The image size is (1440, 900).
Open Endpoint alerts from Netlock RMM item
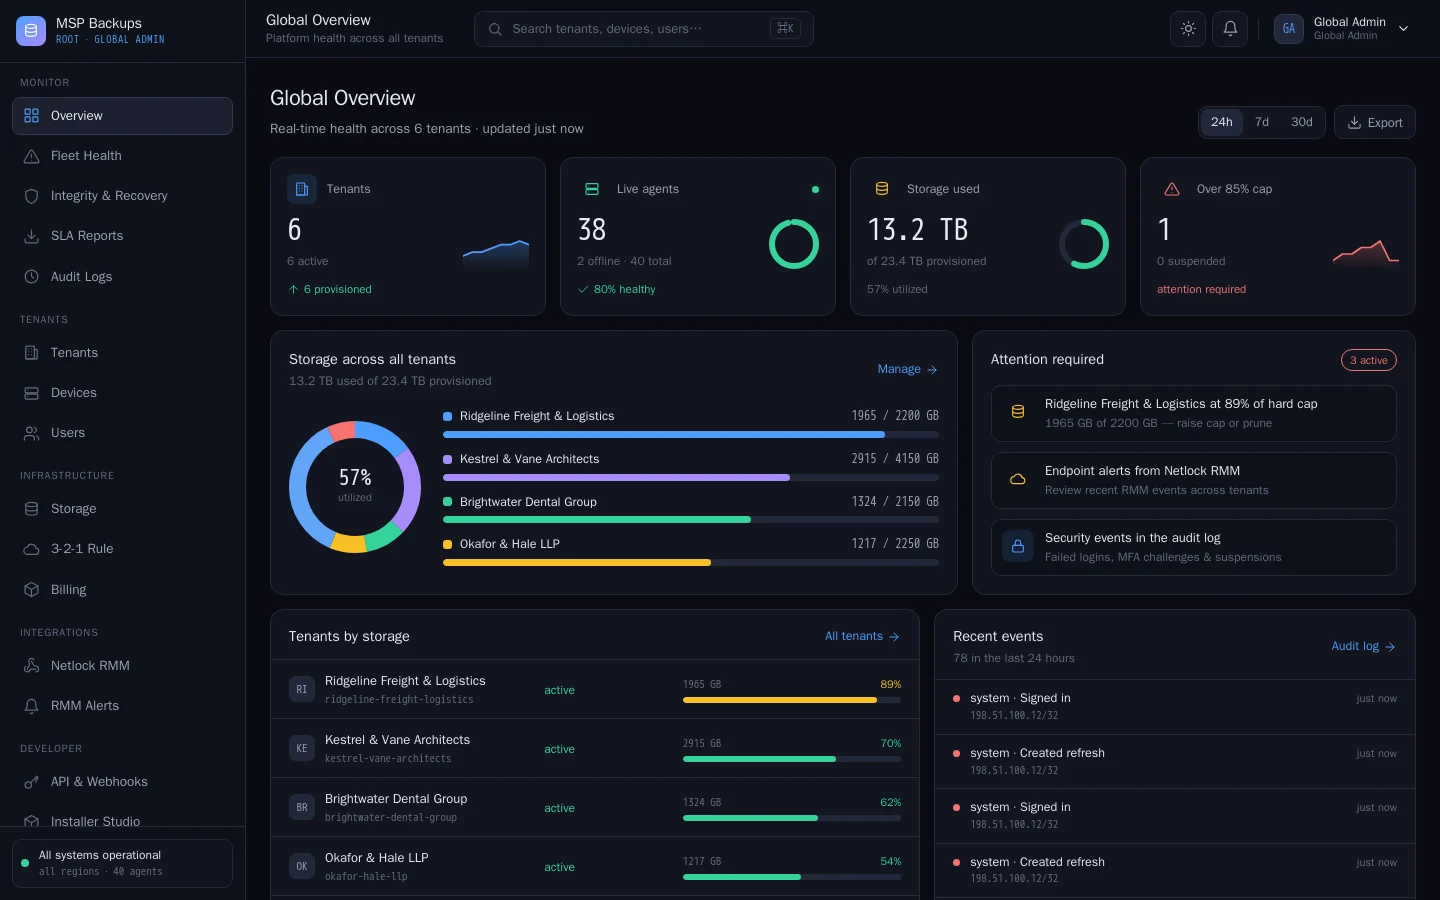[1194, 480]
